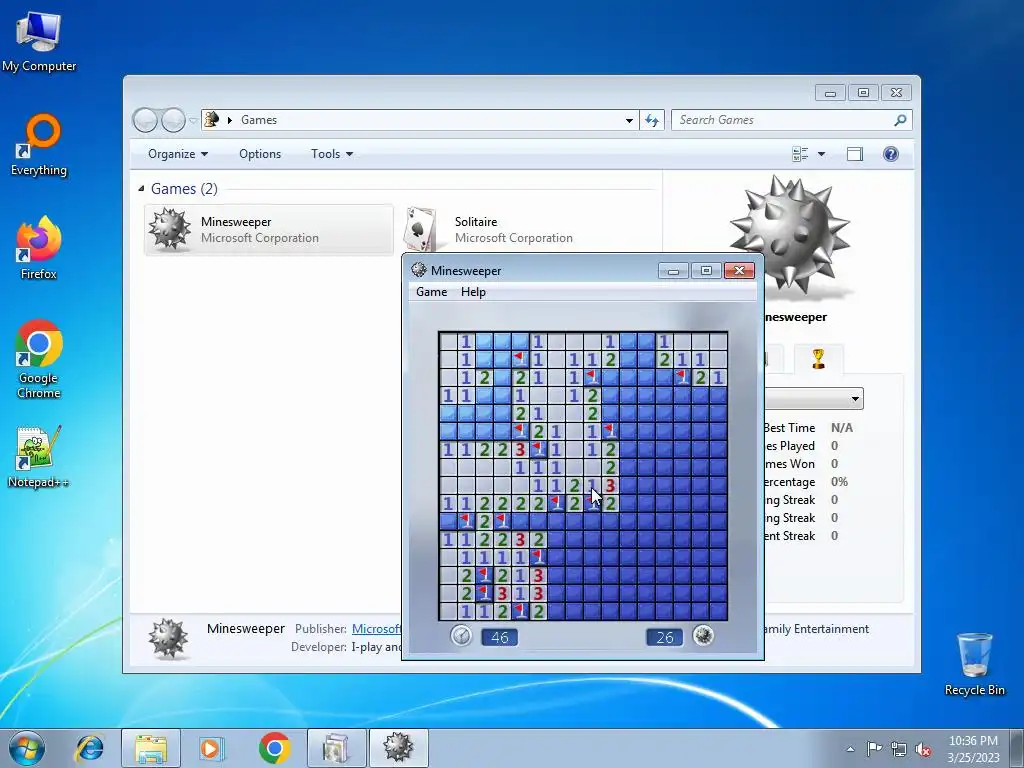Click Best Time N/A statistic

click(x=808, y=428)
